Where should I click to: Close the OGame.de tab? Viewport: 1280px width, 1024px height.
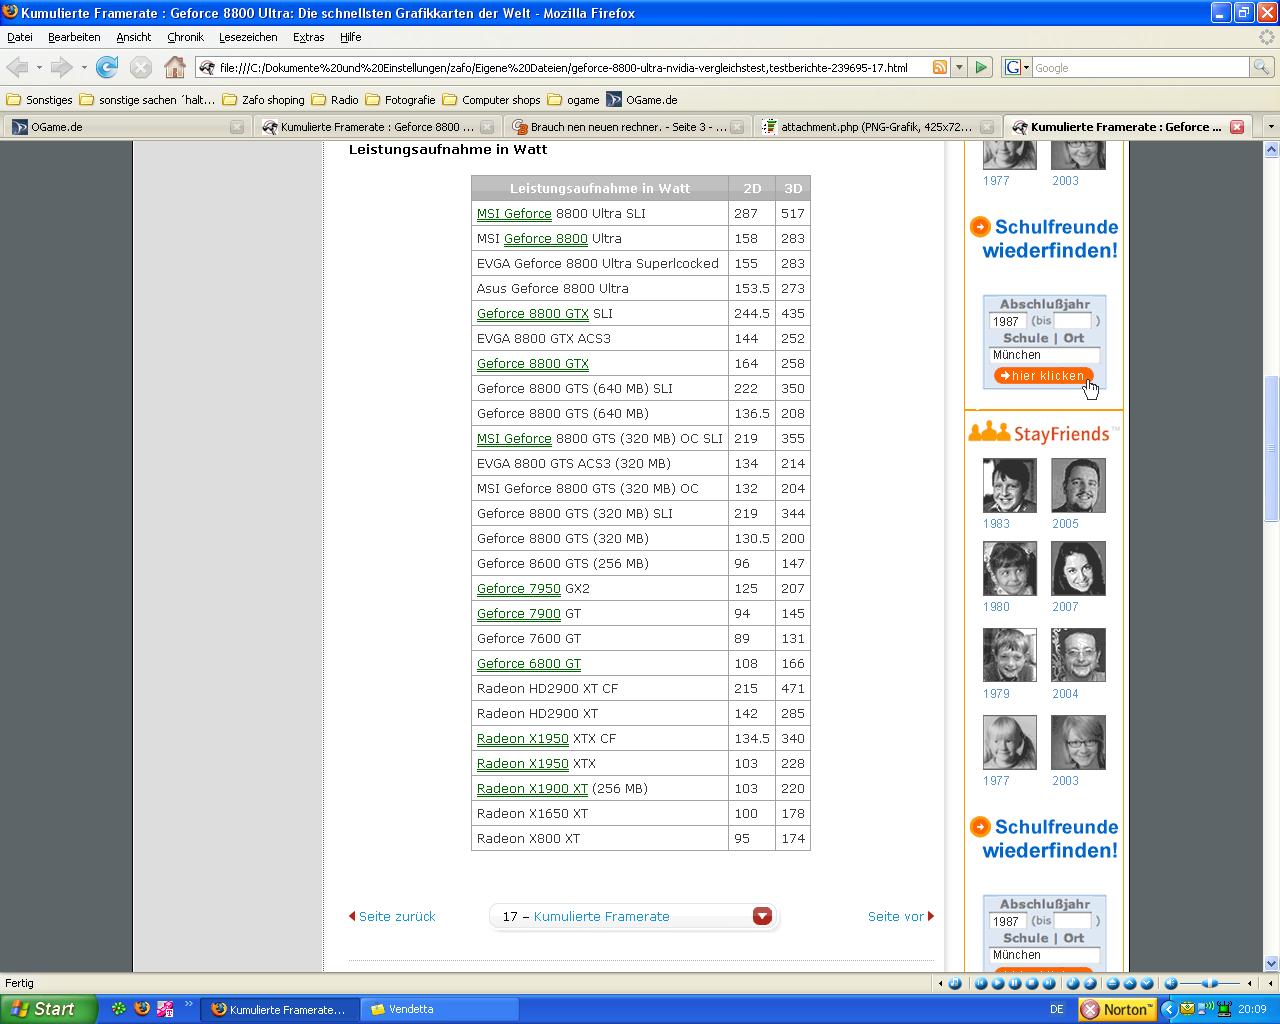237,127
